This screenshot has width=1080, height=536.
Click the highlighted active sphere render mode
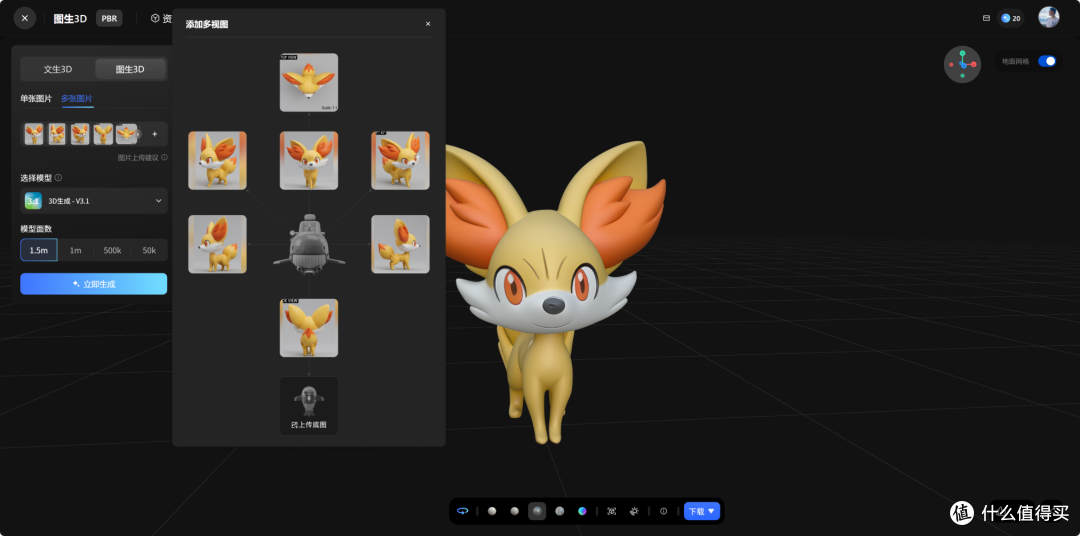(x=537, y=511)
